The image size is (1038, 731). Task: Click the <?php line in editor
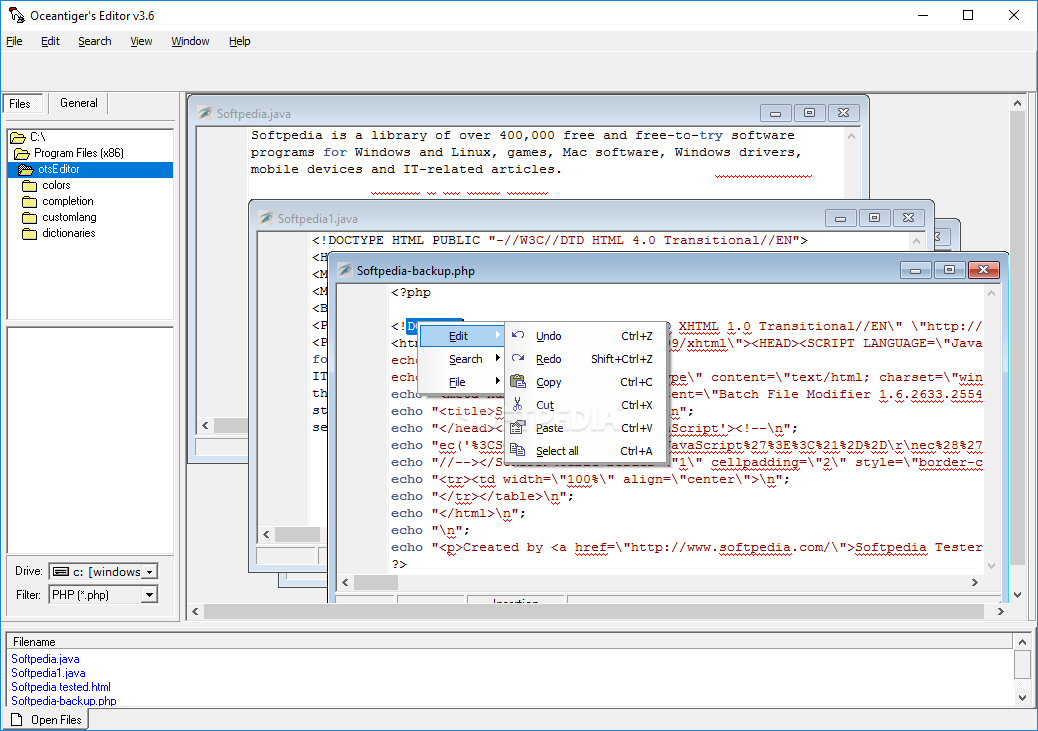[411, 292]
